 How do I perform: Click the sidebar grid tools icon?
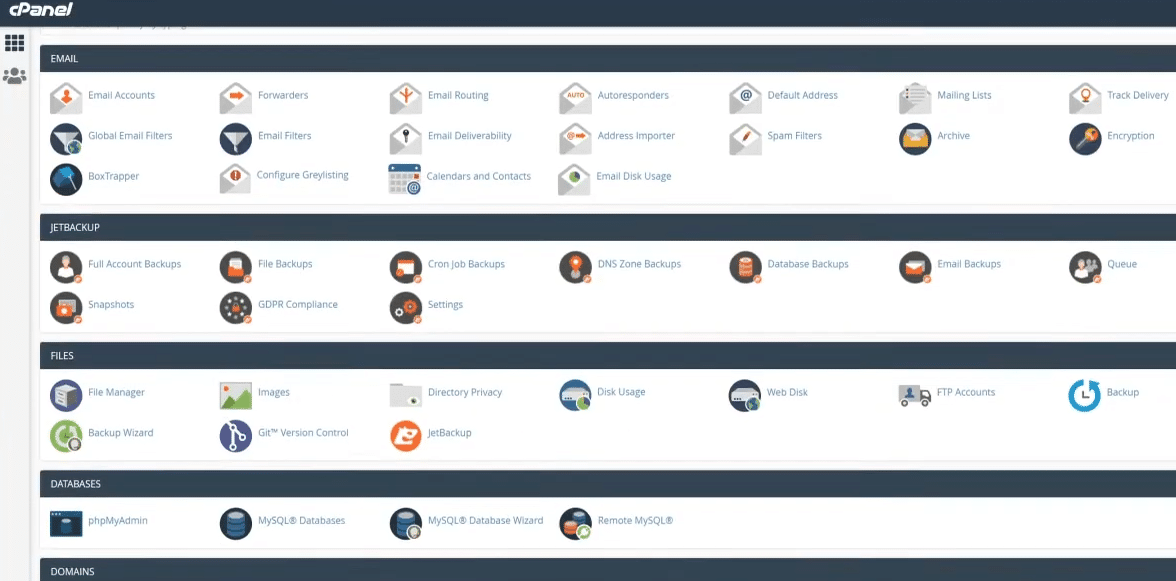coord(14,43)
